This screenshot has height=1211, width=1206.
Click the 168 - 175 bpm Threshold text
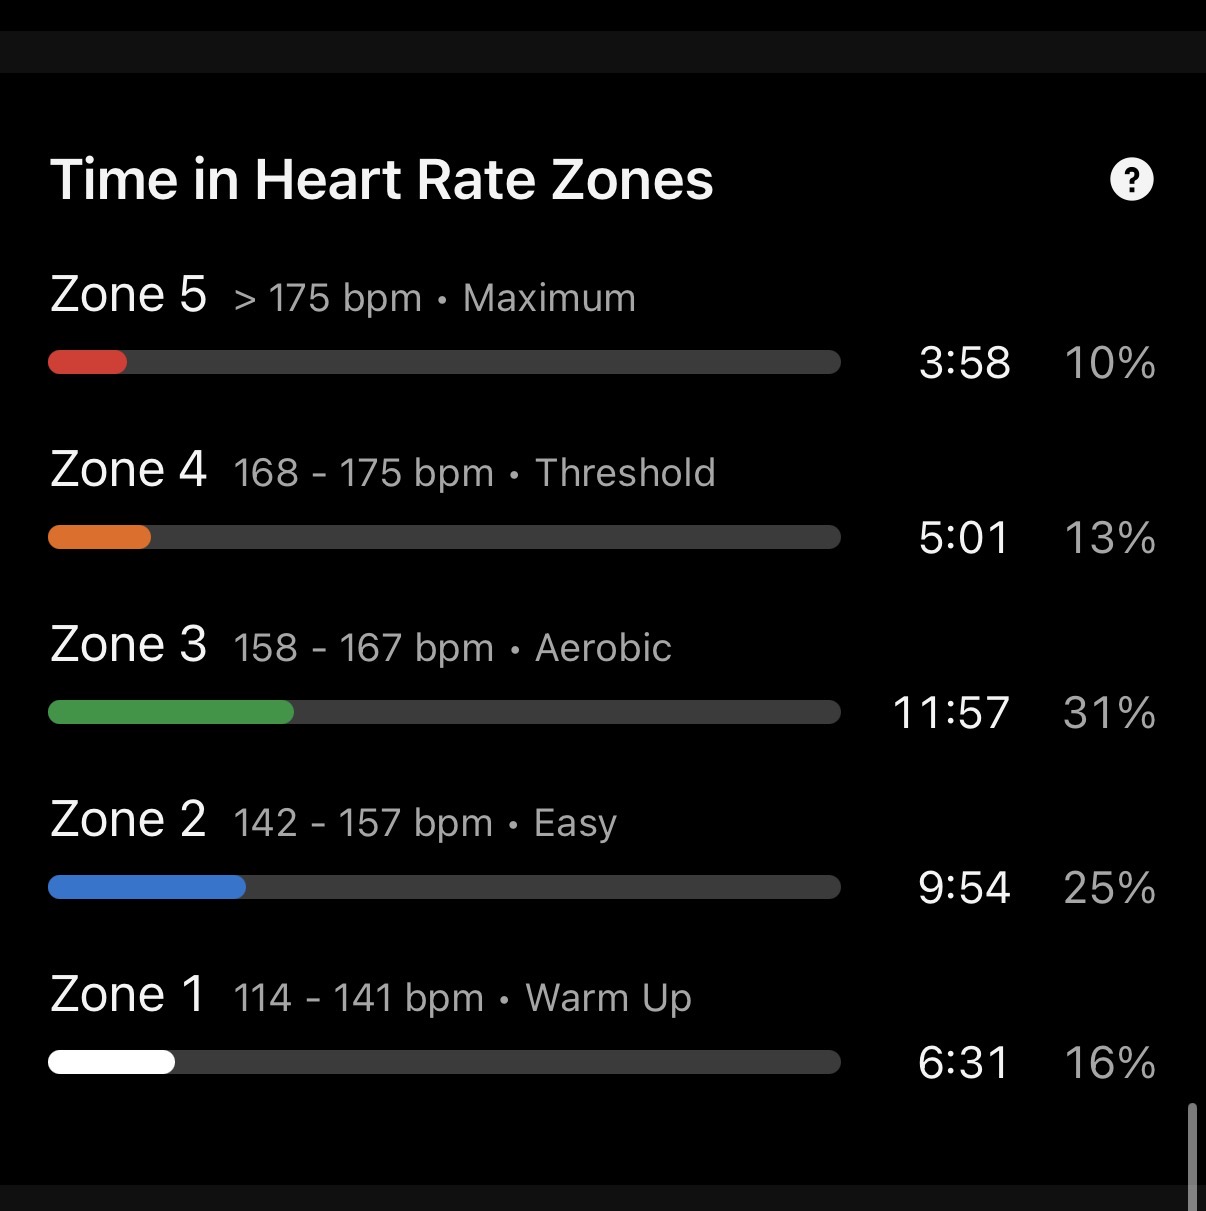[x=474, y=473]
